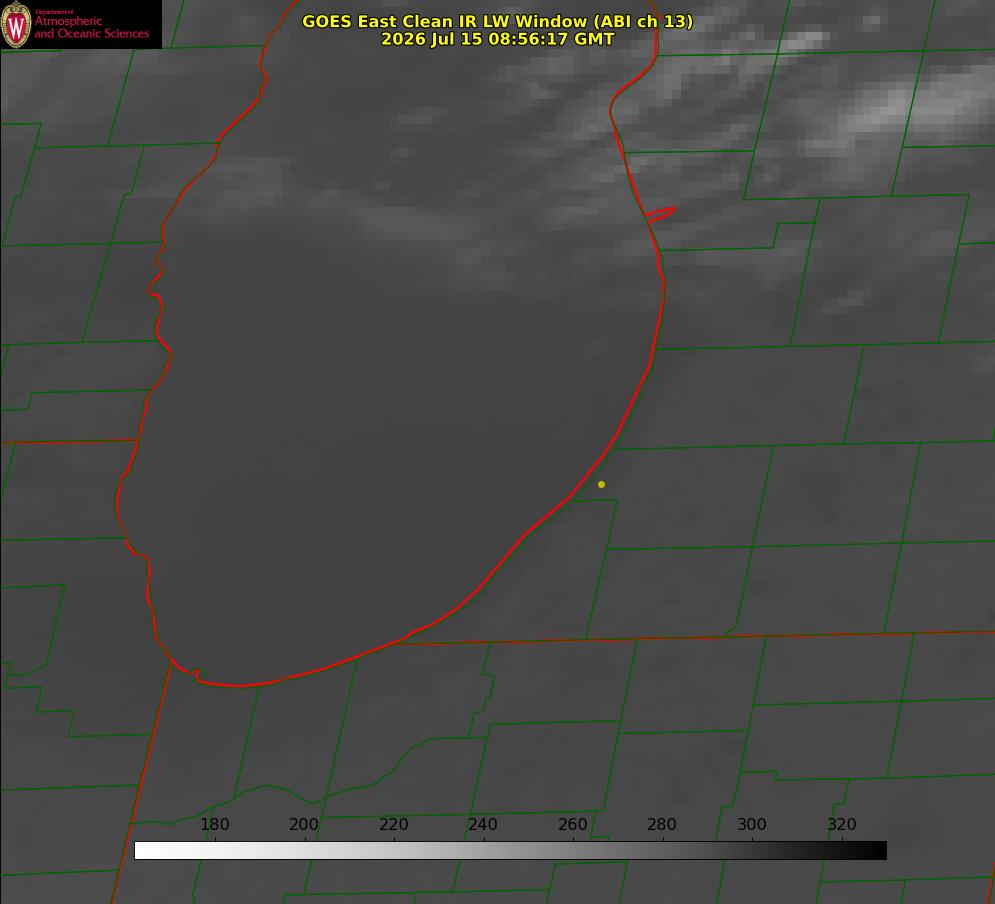Click the GOES East Clean IR title text
995x904 pixels.
point(497,21)
